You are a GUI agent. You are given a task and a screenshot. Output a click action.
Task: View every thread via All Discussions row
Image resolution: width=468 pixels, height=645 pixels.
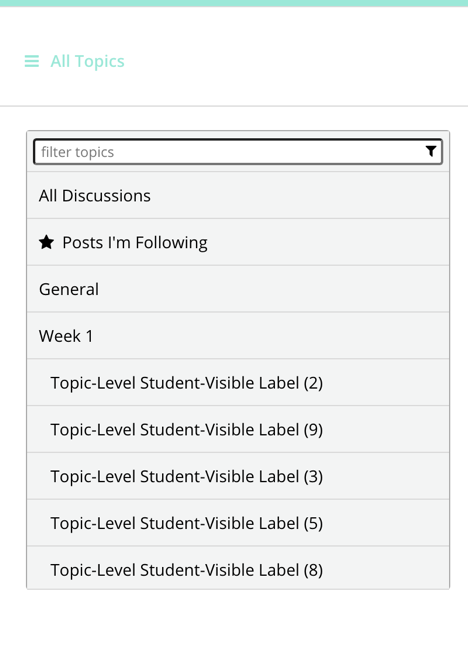[238, 195]
